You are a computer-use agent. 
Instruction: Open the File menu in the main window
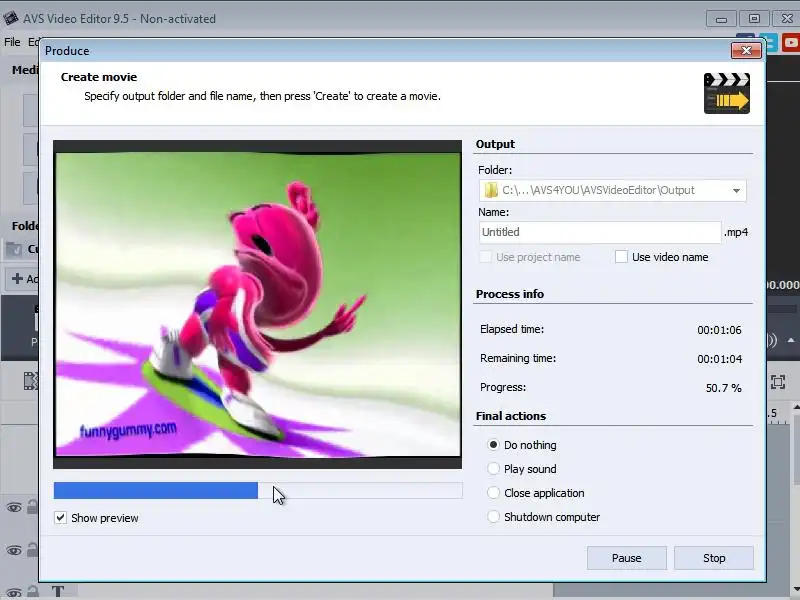point(12,42)
